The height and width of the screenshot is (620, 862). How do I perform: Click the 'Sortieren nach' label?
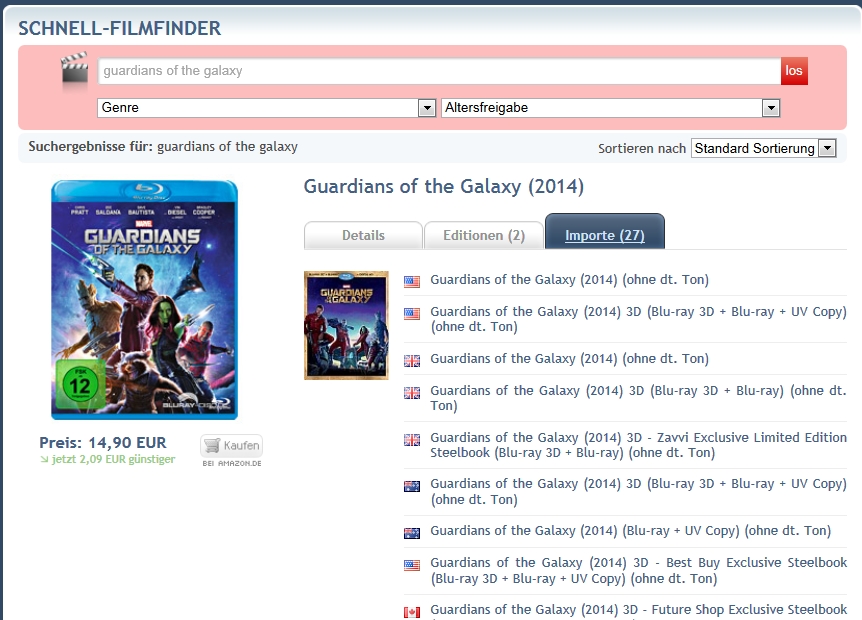point(642,148)
